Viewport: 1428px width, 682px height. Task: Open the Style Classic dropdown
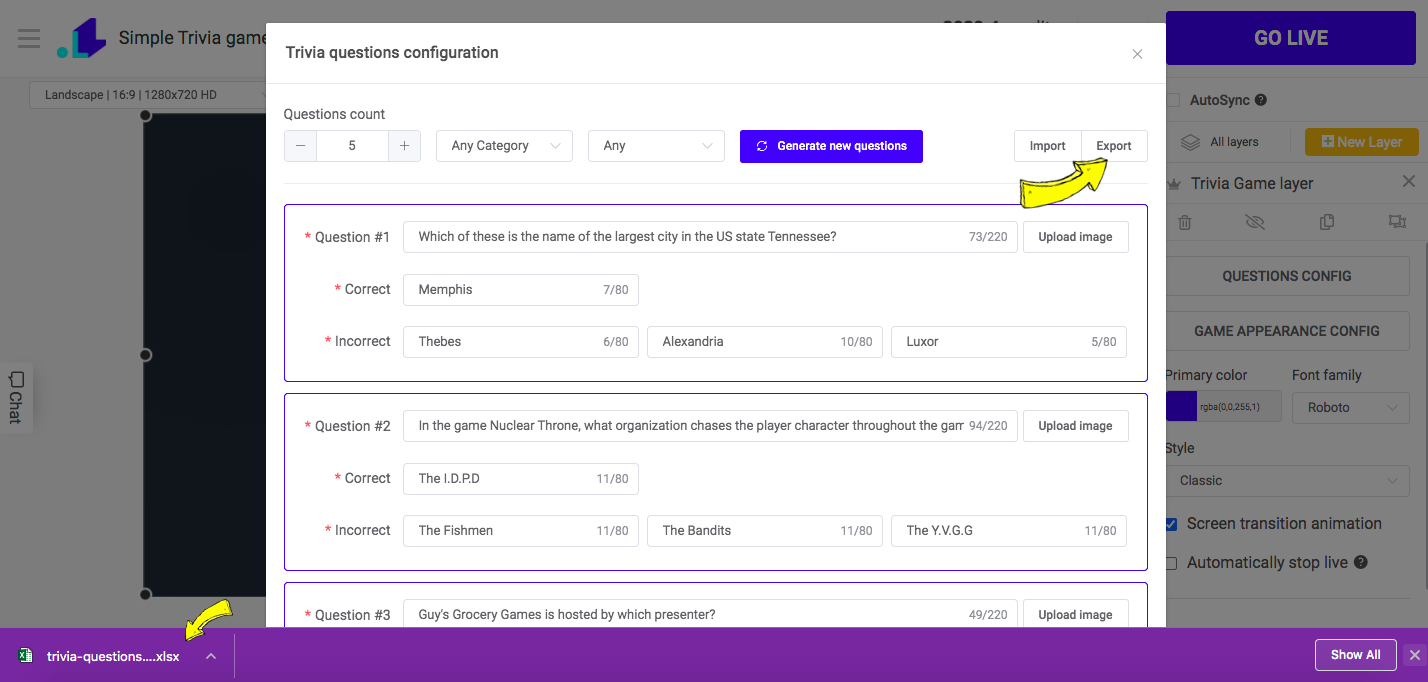tap(1287, 481)
